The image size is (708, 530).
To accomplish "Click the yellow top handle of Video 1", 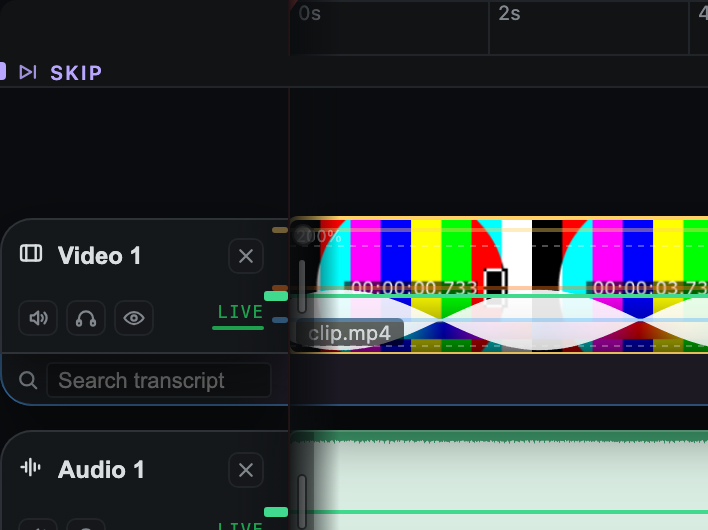I will [280, 230].
